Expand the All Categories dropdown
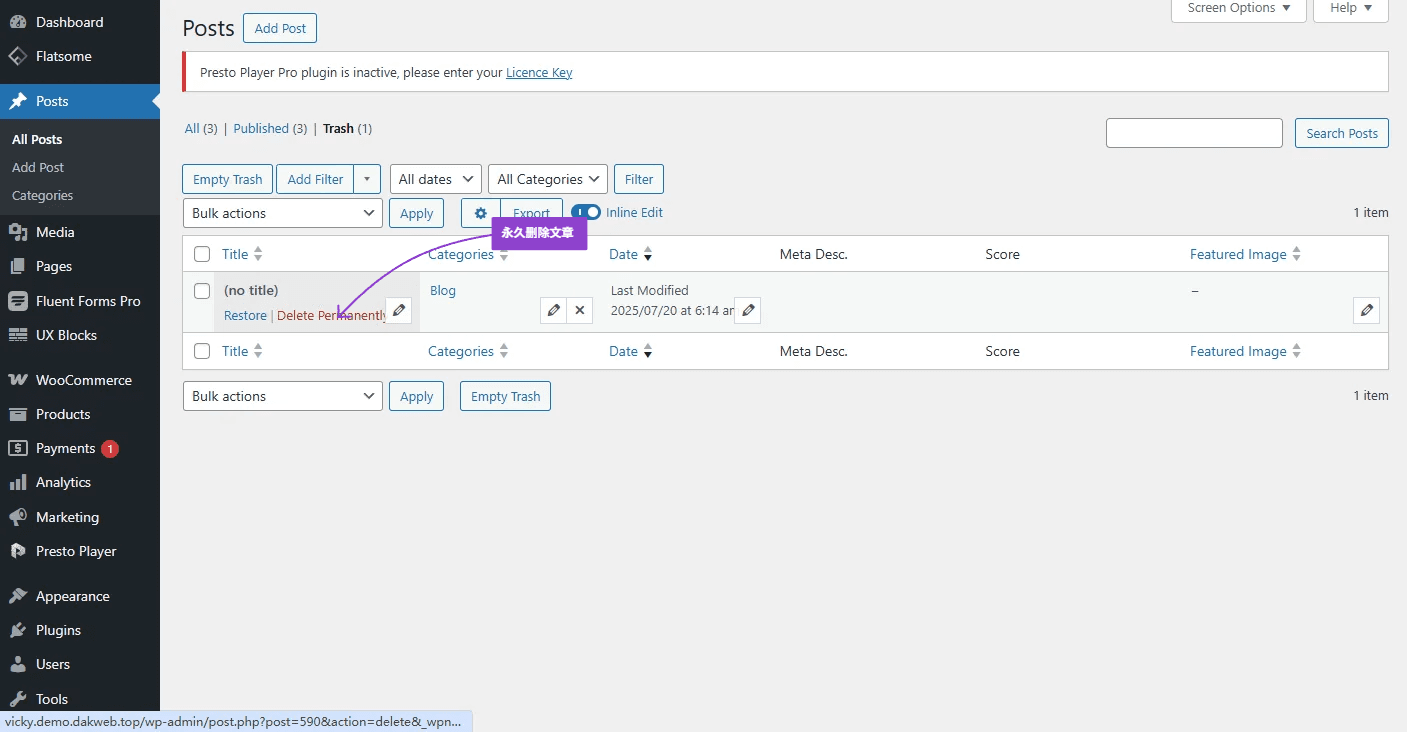 (548, 179)
